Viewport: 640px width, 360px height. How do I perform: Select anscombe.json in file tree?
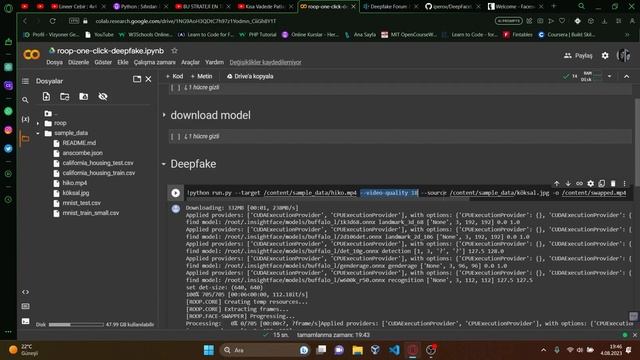tap(82, 153)
